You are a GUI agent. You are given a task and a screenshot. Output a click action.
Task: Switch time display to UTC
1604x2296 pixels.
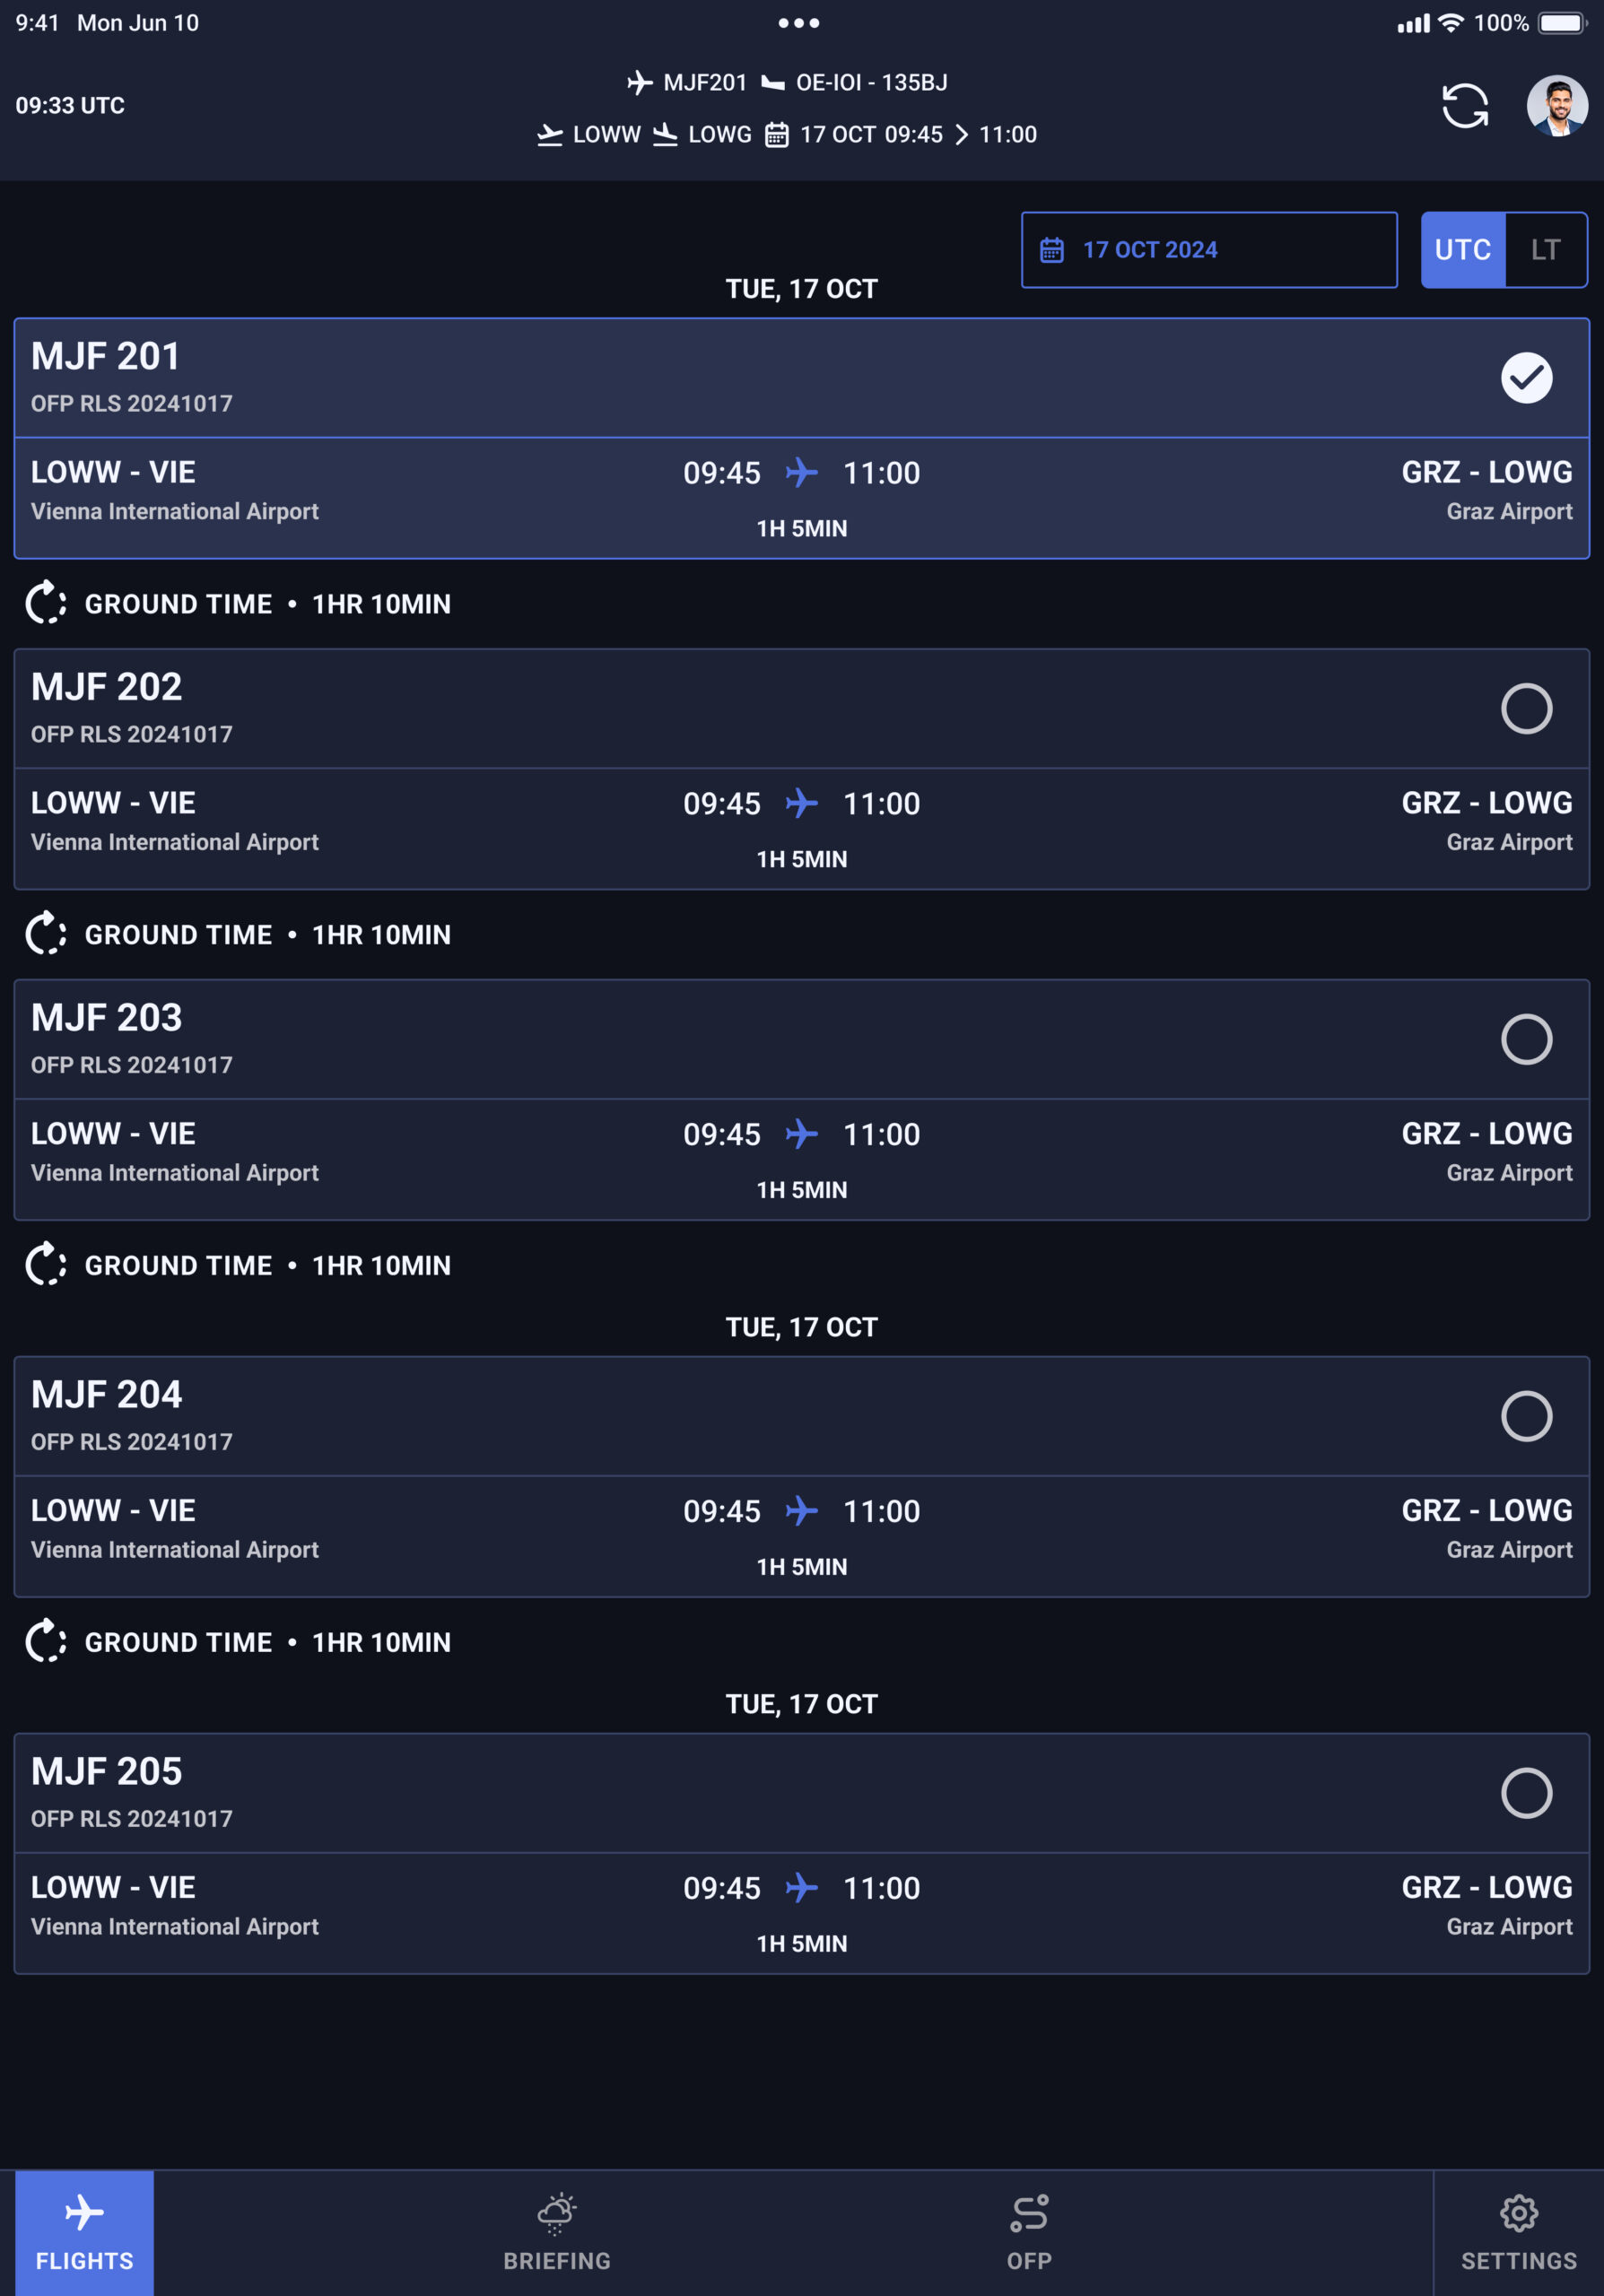[x=1462, y=250]
